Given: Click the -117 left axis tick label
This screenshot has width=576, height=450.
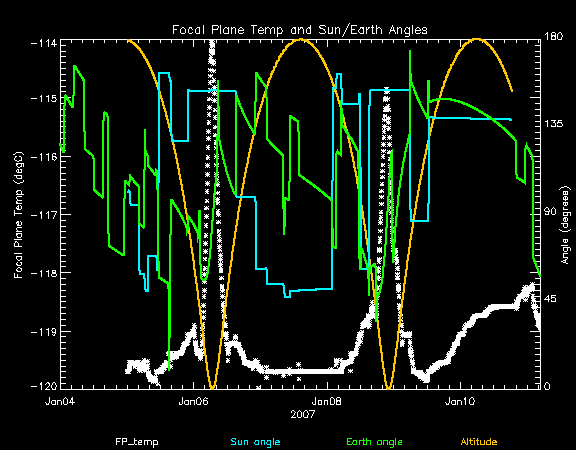Looking at the screenshot, I should (x=43, y=214).
